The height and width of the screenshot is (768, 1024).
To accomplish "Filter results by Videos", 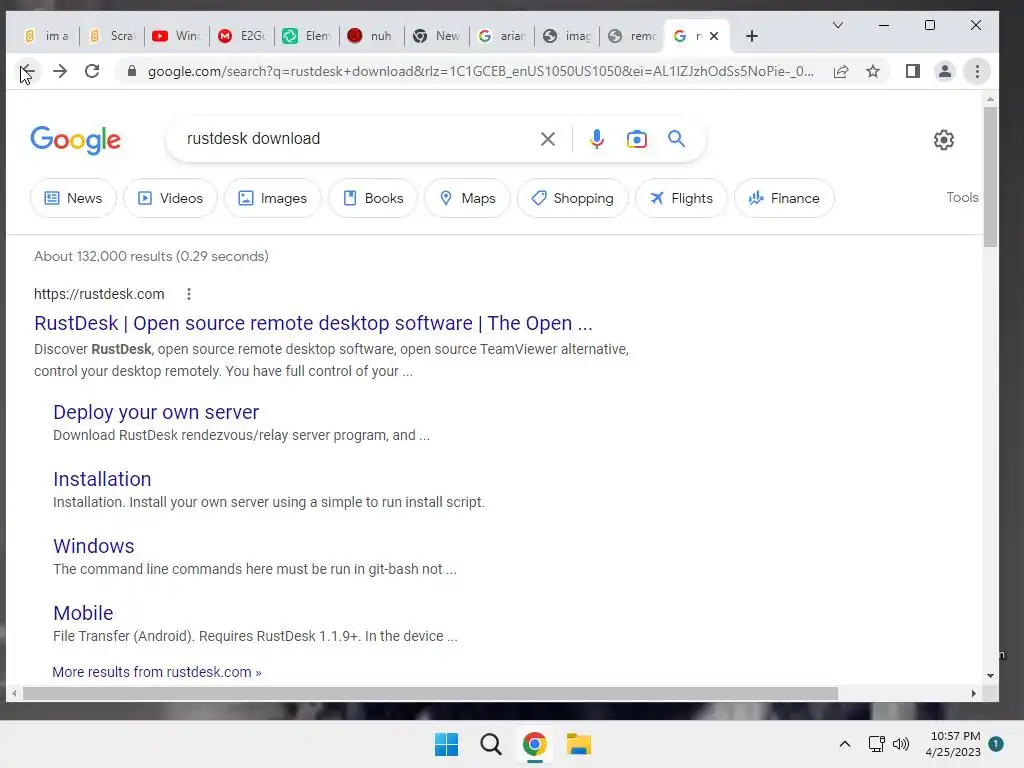I will (x=170, y=198).
